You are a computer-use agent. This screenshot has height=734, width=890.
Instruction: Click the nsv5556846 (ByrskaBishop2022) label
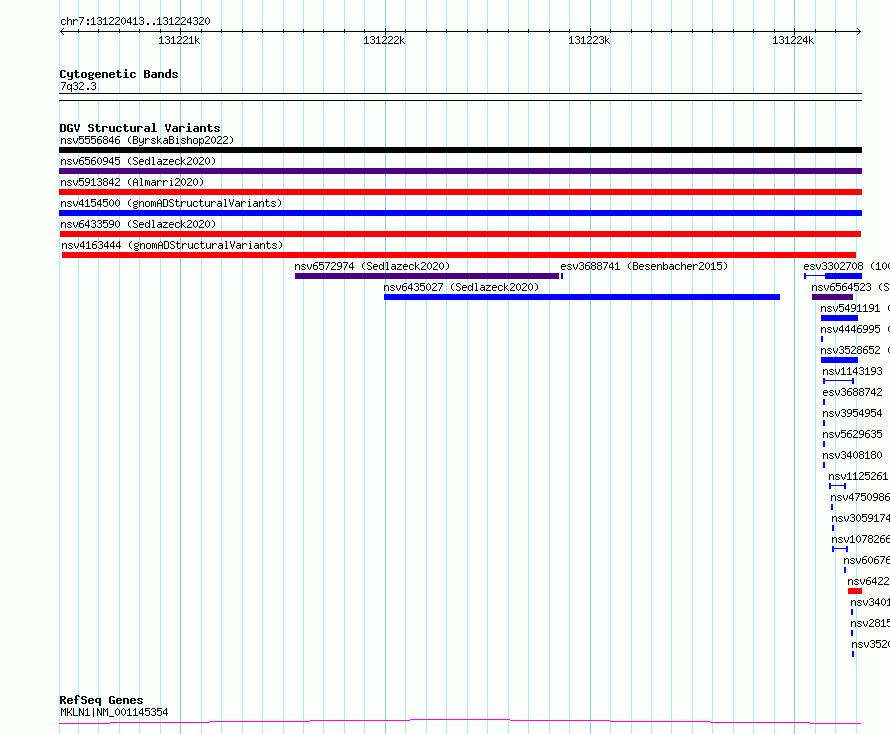[x=147, y=140]
